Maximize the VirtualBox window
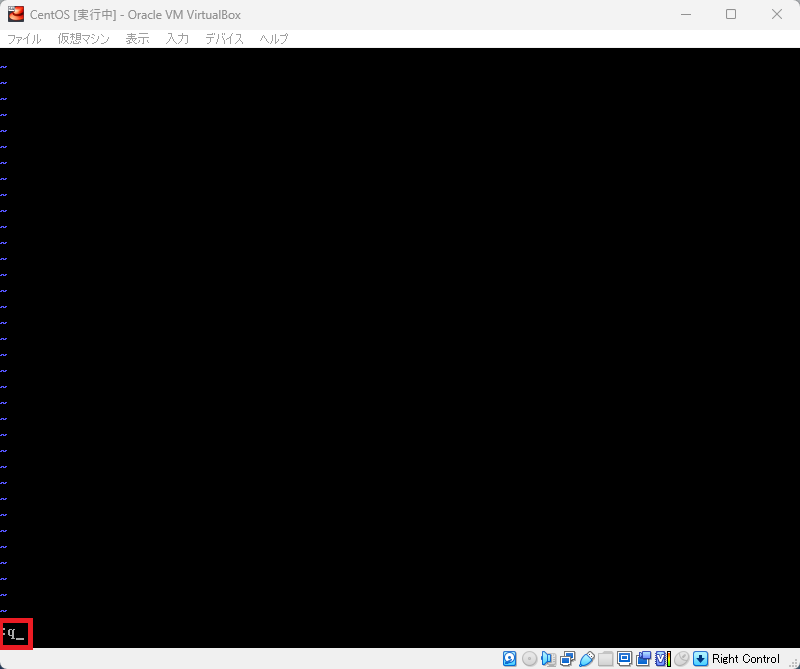This screenshot has width=800, height=669. (731, 14)
